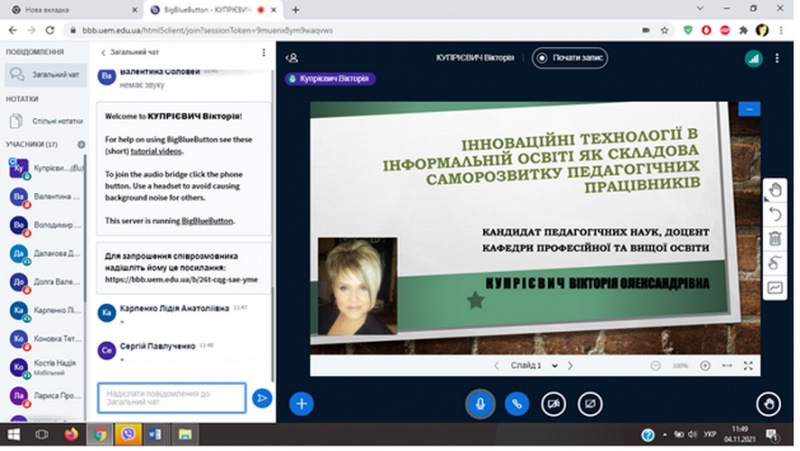The height and width of the screenshot is (451, 800).
Task: Select participant Валентина in users list
Action: [46, 197]
